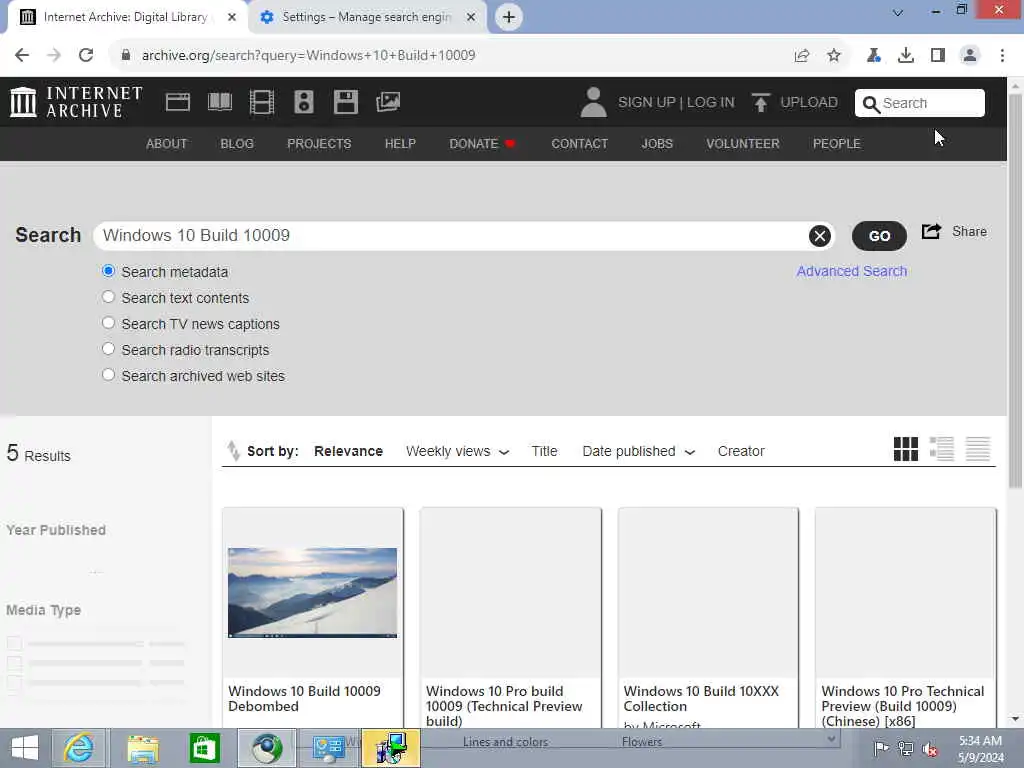Viewport: 1024px width, 768px height.
Task: Open the Images icon in header
Action: [x=388, y=102]
